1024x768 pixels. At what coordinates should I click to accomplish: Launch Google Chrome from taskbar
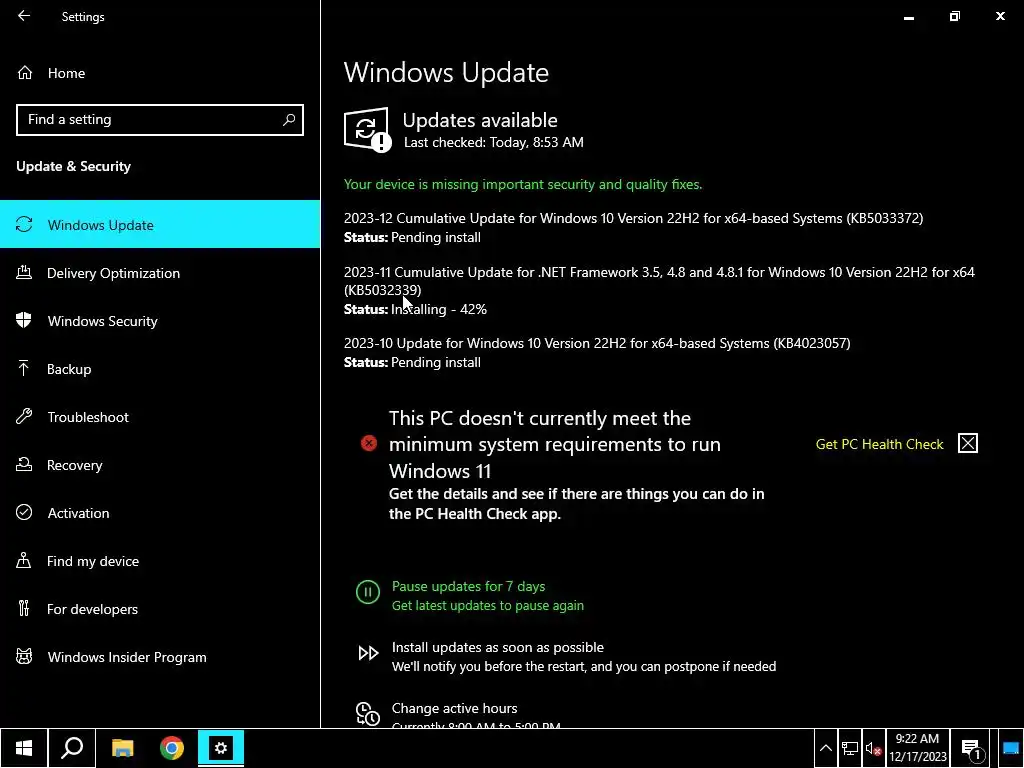172,748
